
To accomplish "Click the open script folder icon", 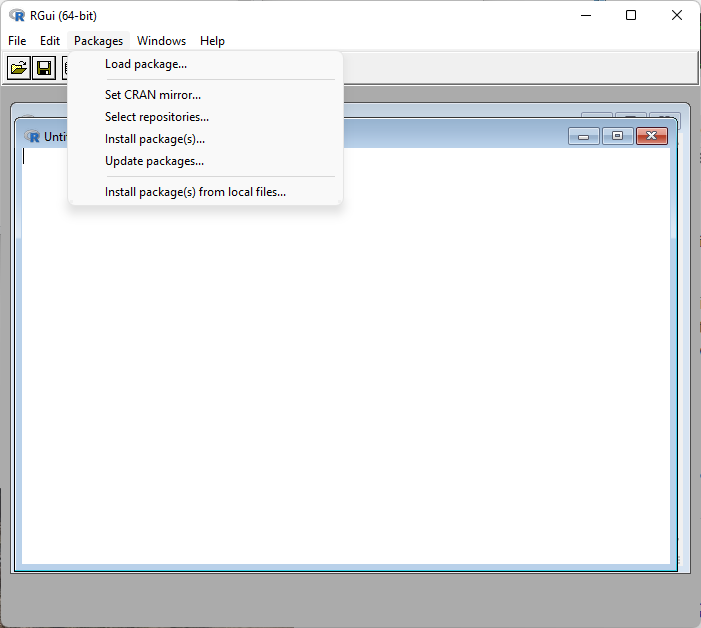I will tap(18, 68).
